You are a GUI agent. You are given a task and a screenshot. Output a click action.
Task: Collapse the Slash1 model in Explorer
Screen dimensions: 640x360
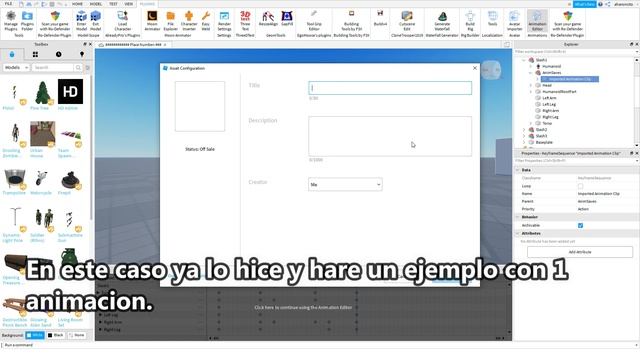pyautogui.click(x=524, y=60)
